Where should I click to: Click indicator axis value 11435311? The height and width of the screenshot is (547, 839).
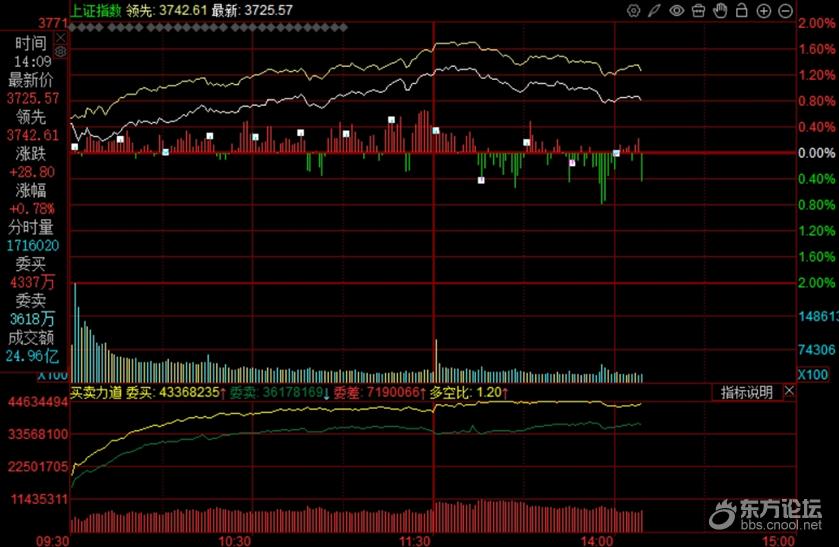40,499
